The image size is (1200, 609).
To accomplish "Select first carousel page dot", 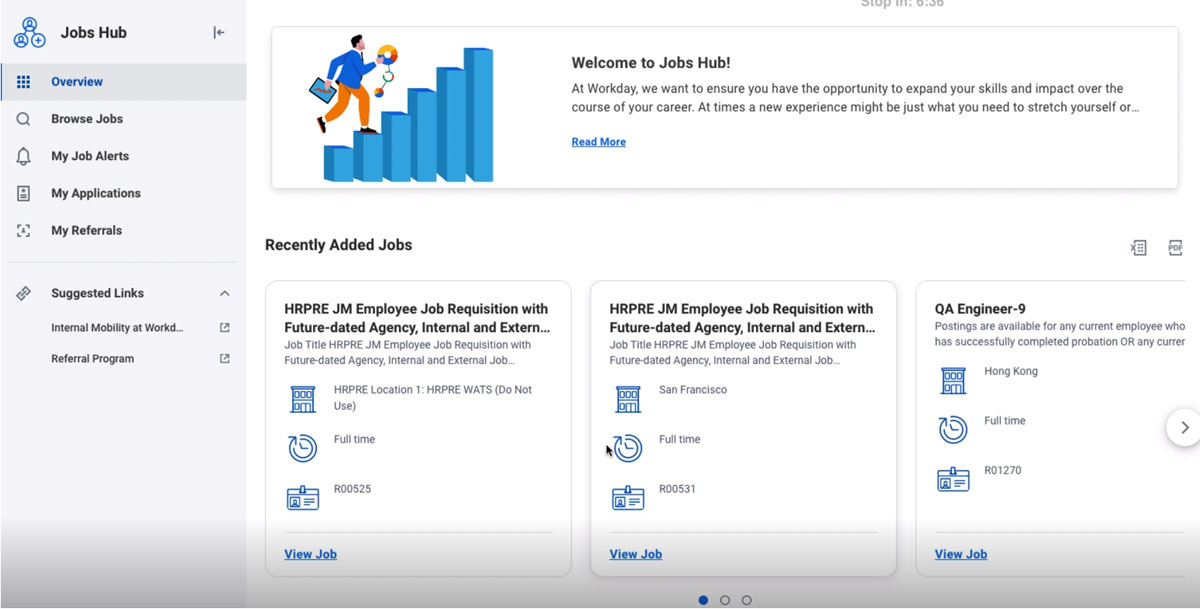I will [x=703, y=600].
